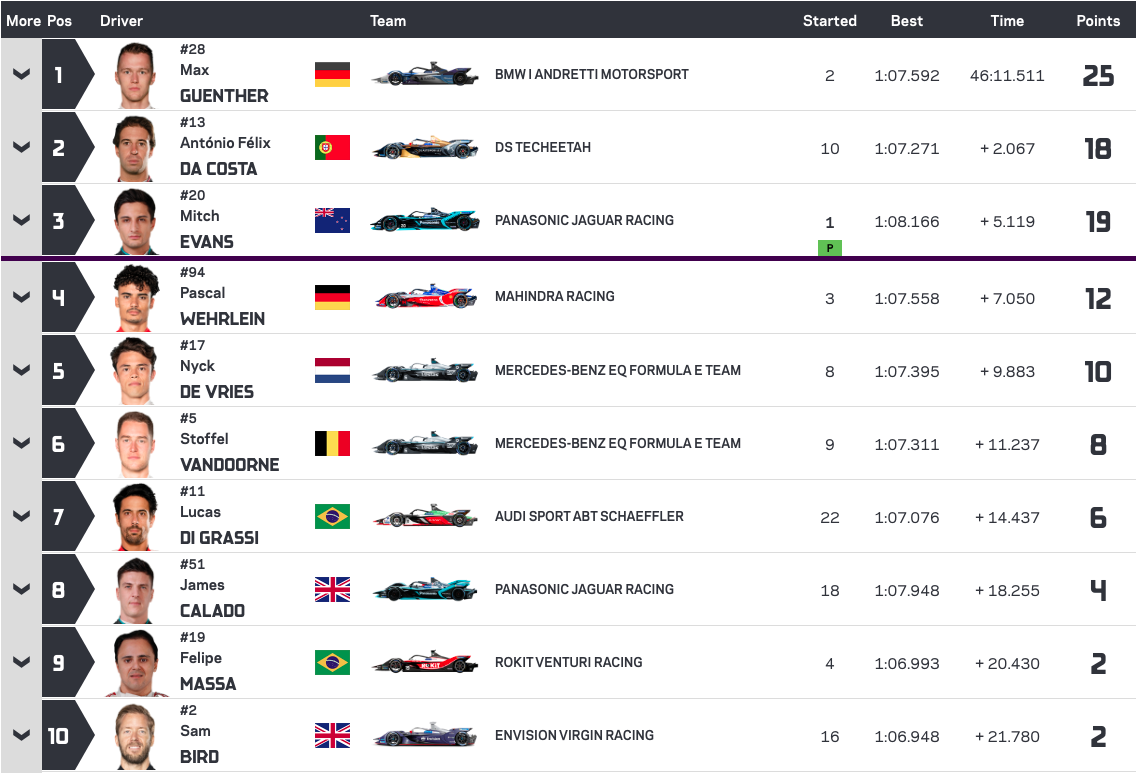The height and width of the screenshot is (773, 1137).
Task: Expand the row chevron for Sam Bird
Action: pyautogui.click(x=21, y=735)
